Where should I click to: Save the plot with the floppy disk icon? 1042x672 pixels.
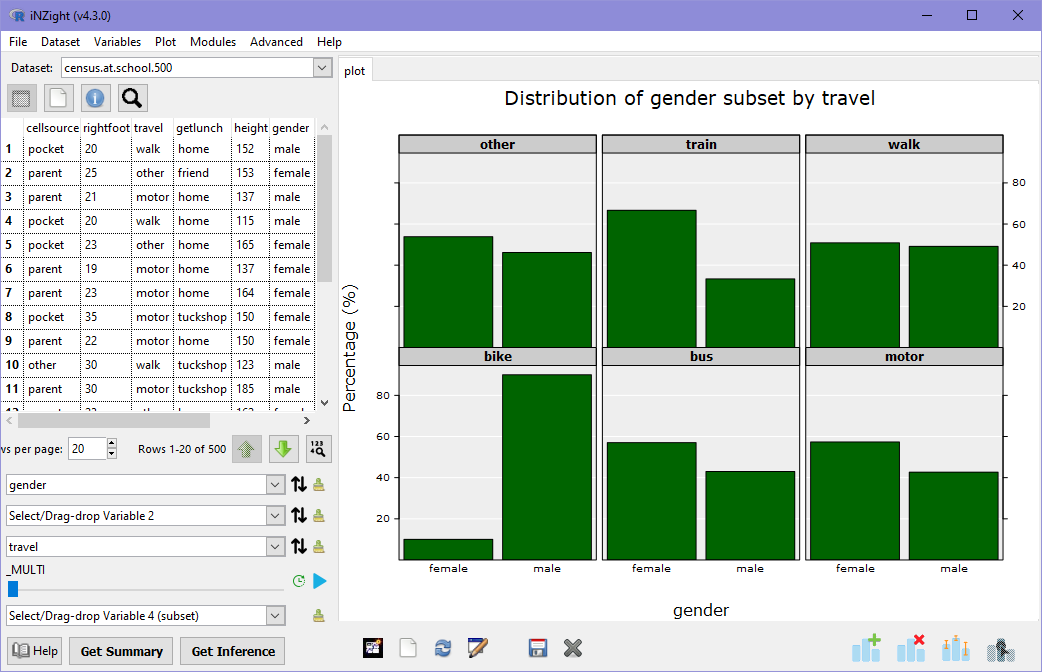click(x=538, y=647)
